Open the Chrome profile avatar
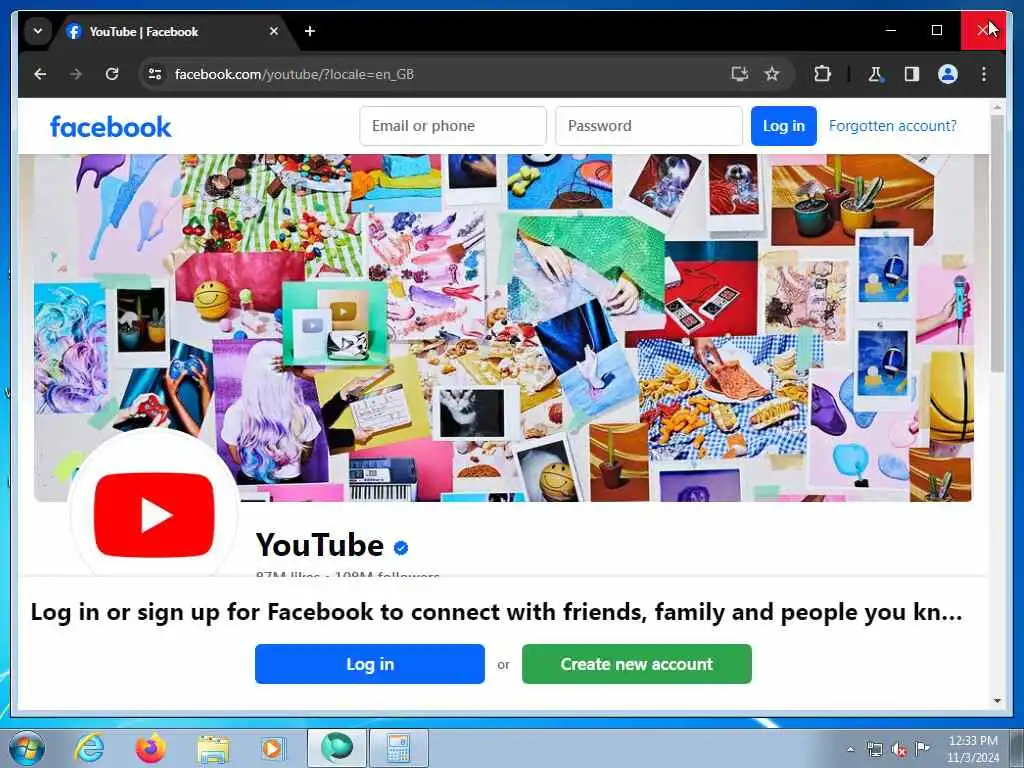Screen dimensions: 1024x768 click(948, 74)
